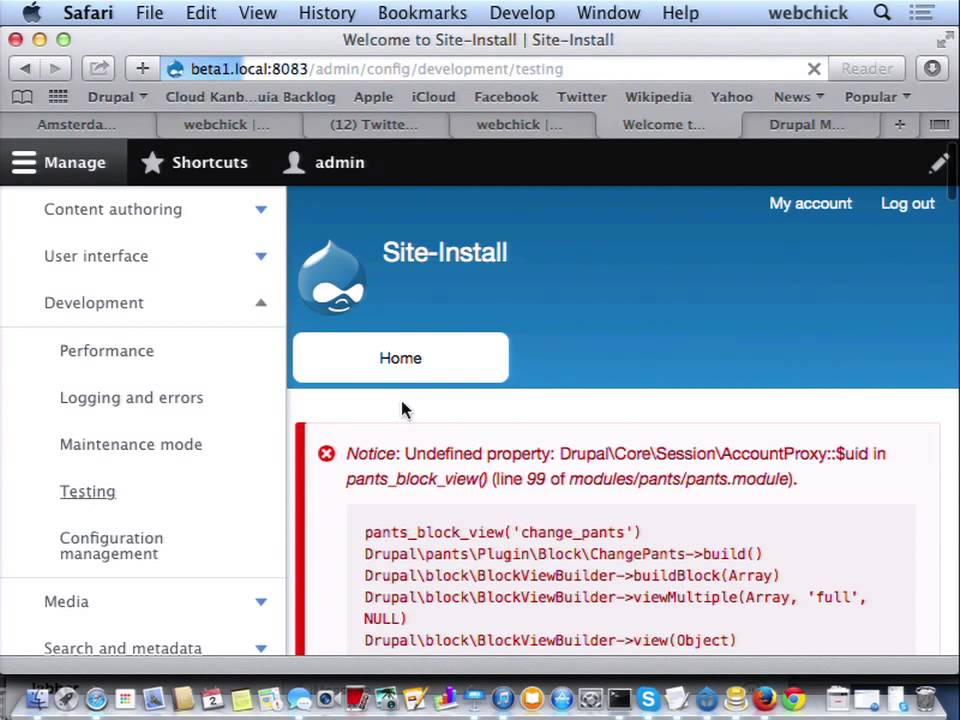This screenshot has height=720, width=960.
Task: Click the pencil edit icon in Drupal toolbar
Action: [x=938, y=163]
